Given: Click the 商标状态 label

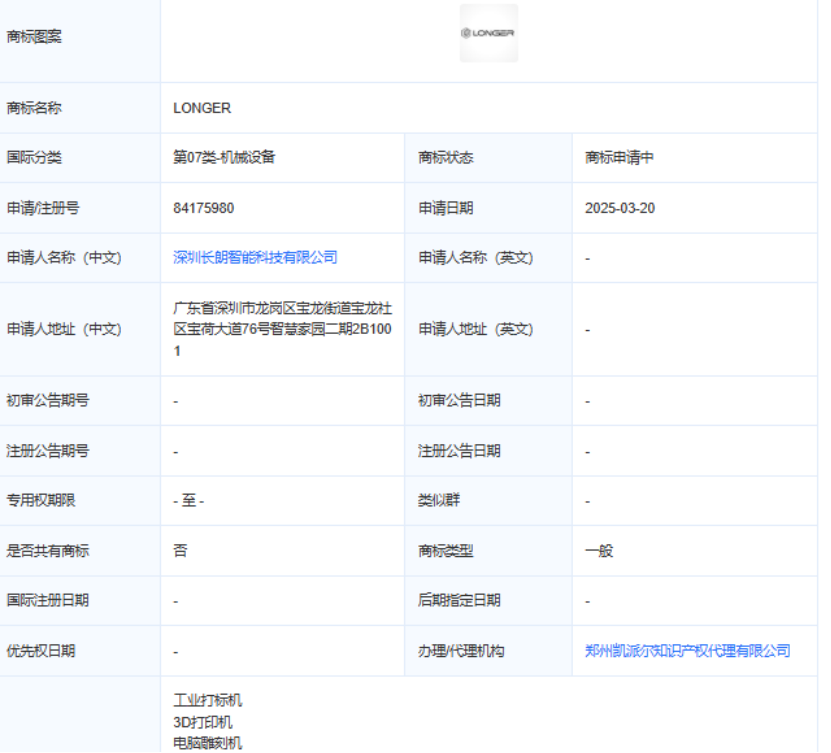Looking at the screenshot, I should tap(446, 157).
